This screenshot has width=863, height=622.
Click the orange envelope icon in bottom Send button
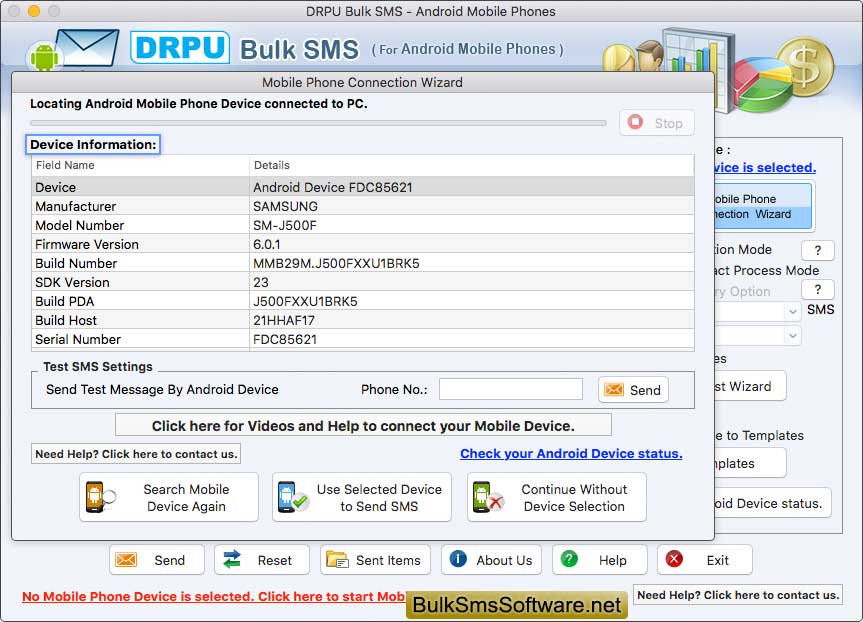pyautogui.click(x=126, y=560)
